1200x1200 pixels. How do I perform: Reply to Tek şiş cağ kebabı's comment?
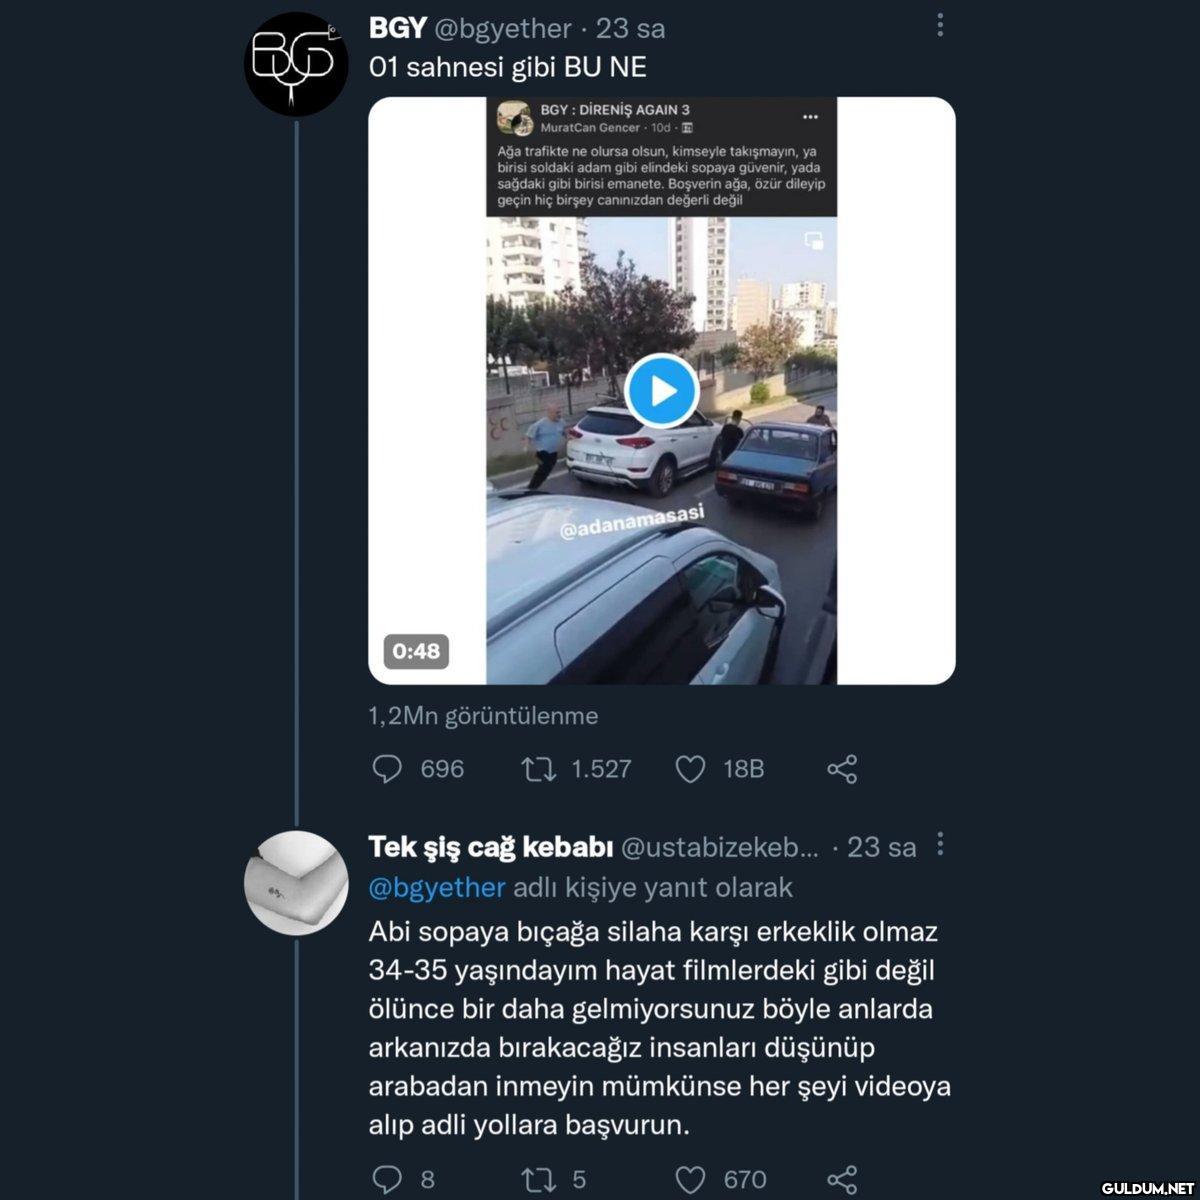pyautogui.click(x=387, y=1180)
